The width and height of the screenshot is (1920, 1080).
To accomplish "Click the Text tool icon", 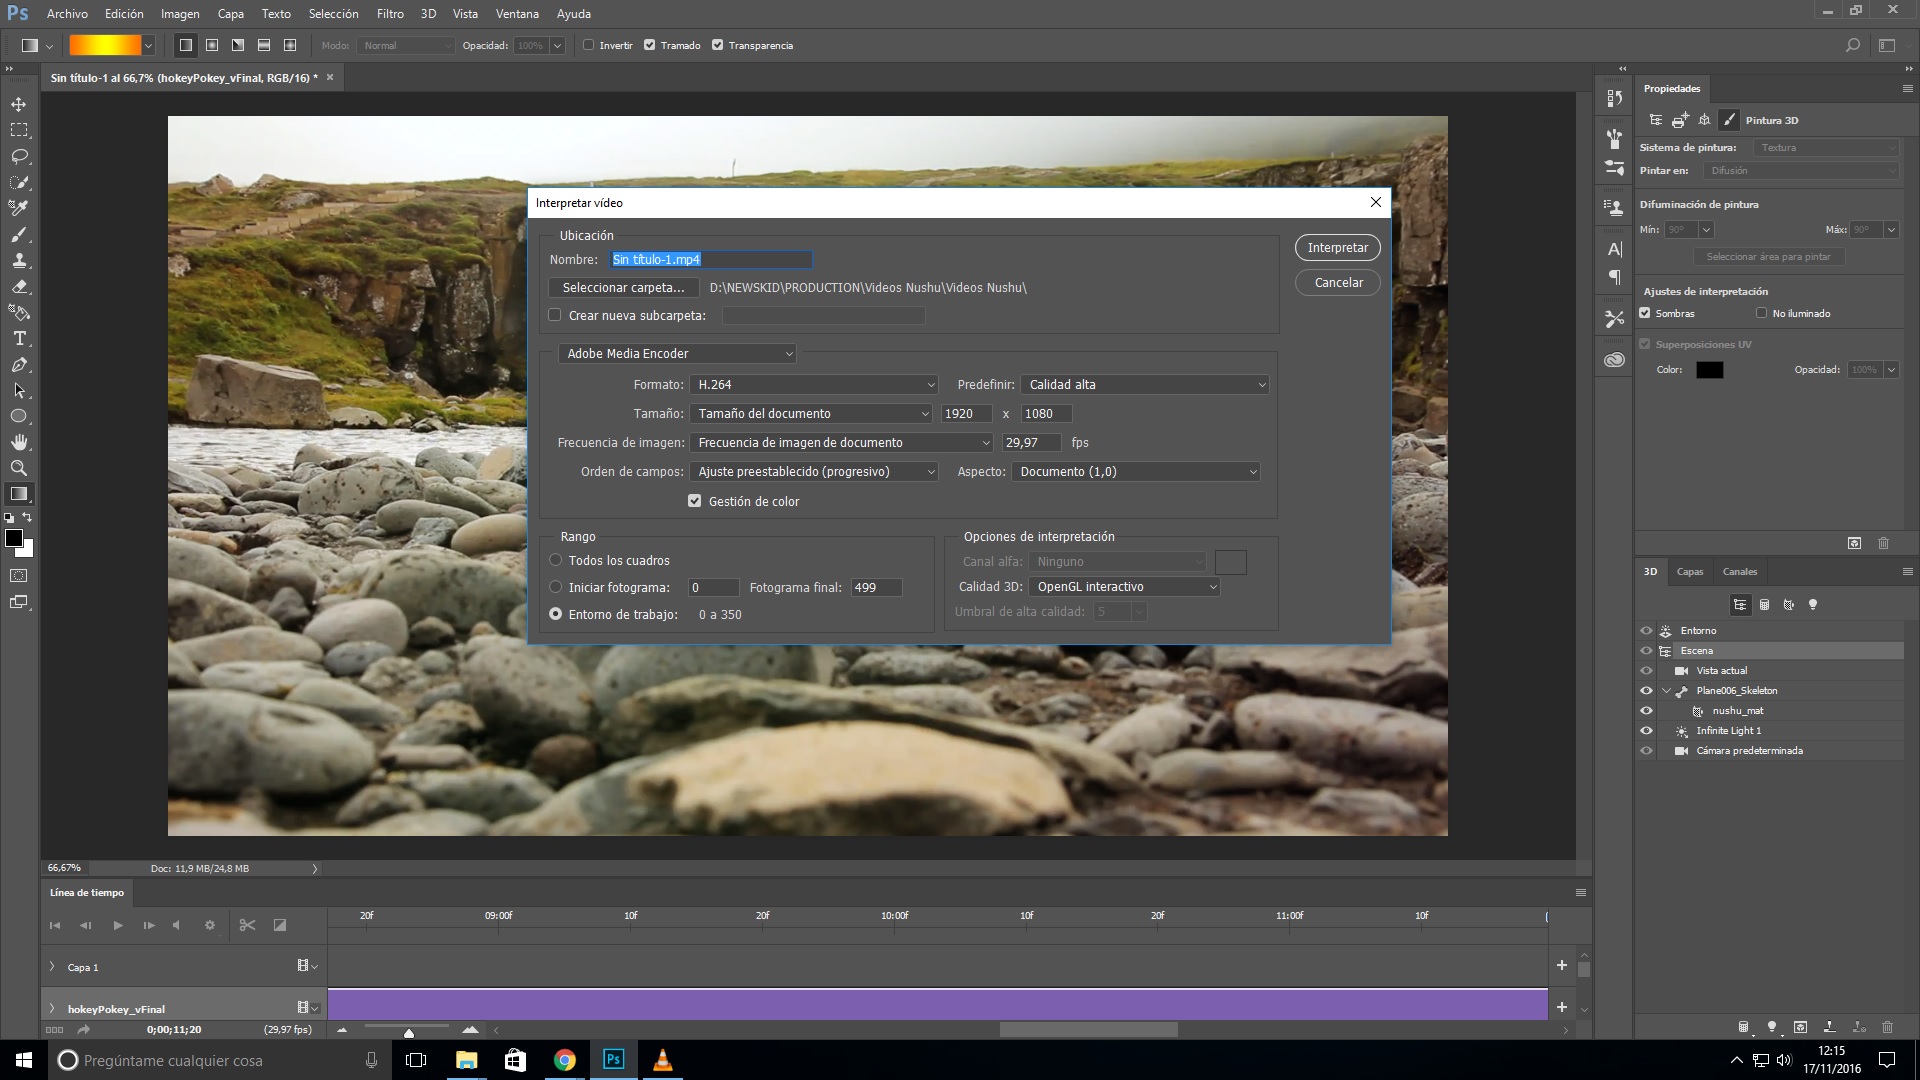I will coord(18,338).
